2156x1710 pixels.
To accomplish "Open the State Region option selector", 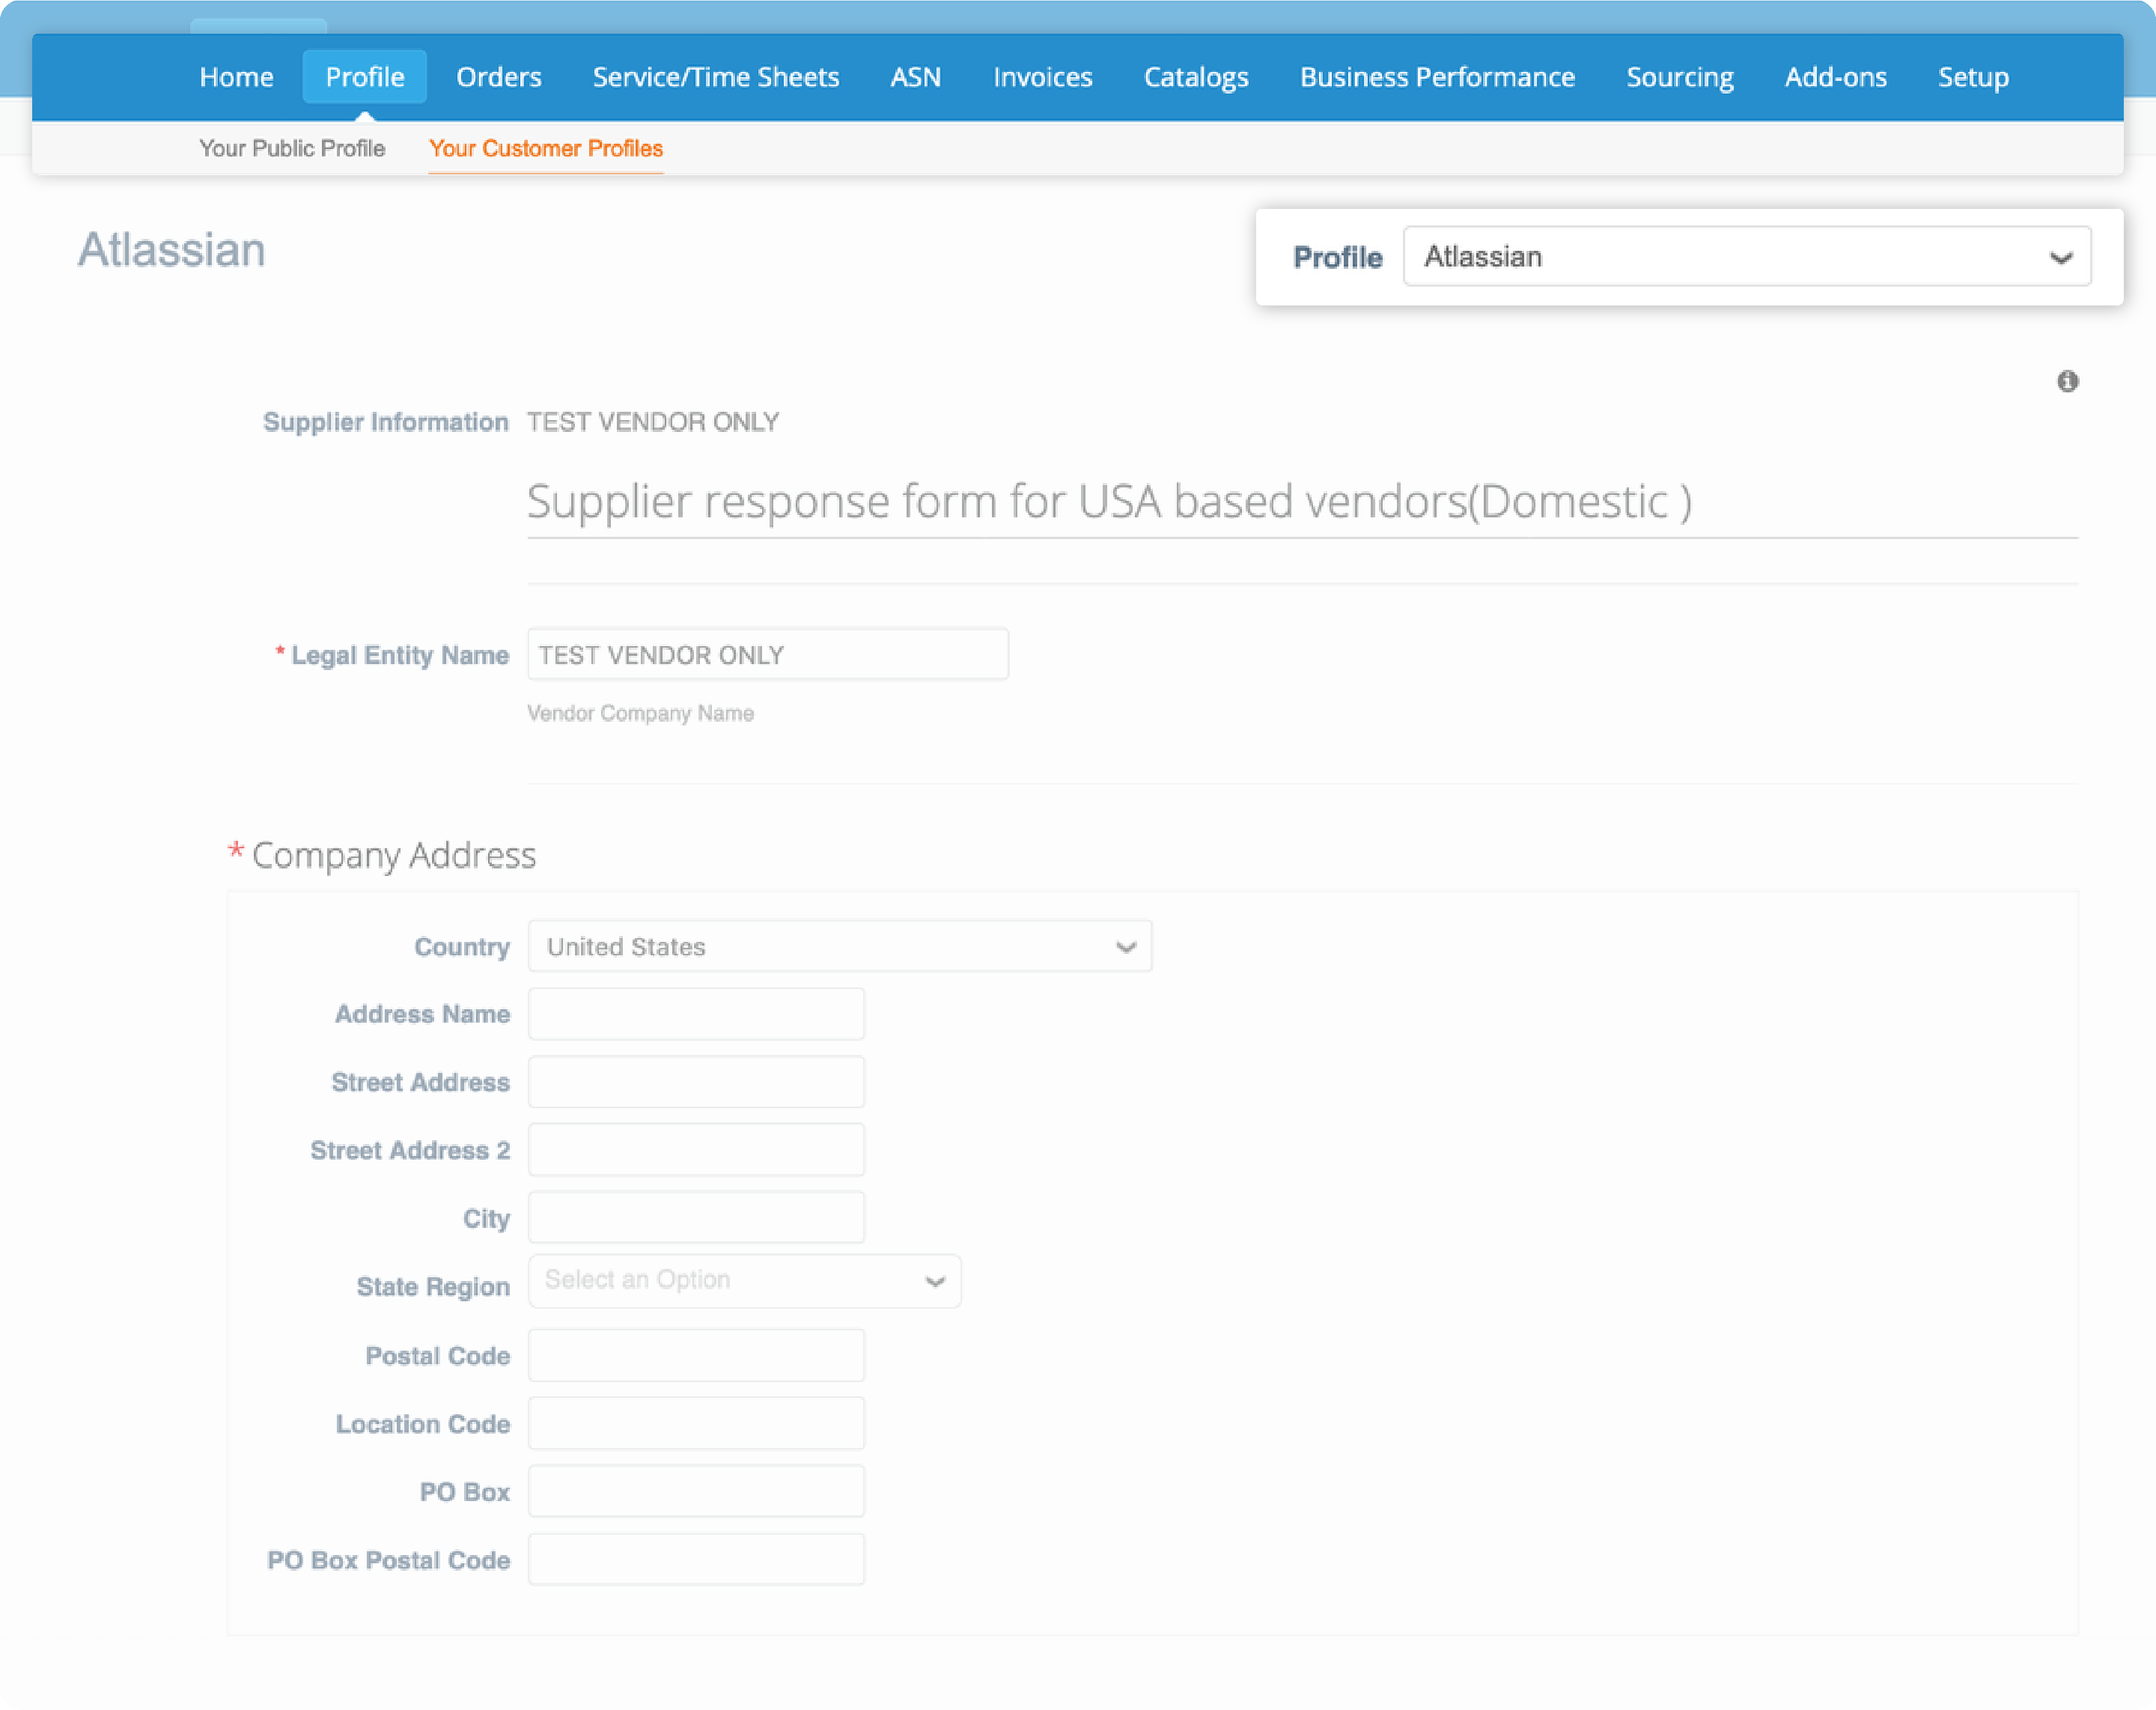I will (x=744, y=1280).
